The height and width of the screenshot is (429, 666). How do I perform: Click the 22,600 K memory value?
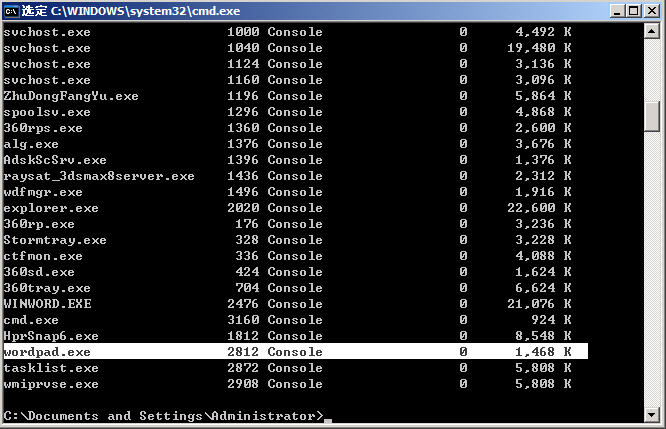540,208
